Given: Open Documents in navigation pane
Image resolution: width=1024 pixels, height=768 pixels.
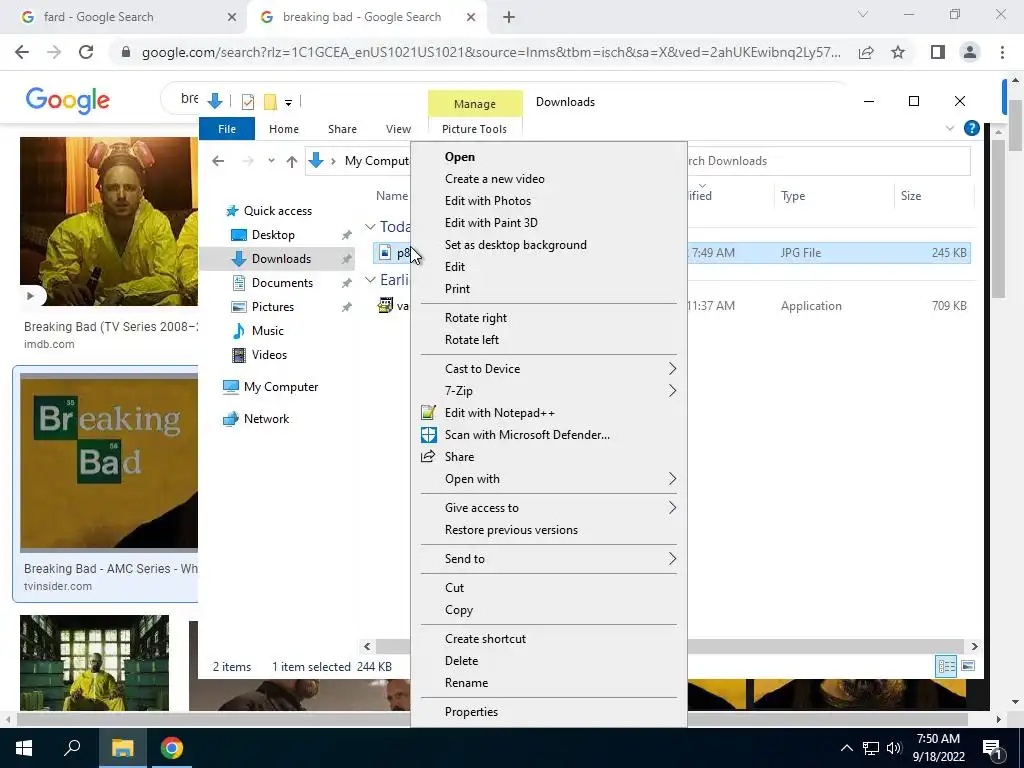Looking at the screenshot, I should (x=282, y=283).
